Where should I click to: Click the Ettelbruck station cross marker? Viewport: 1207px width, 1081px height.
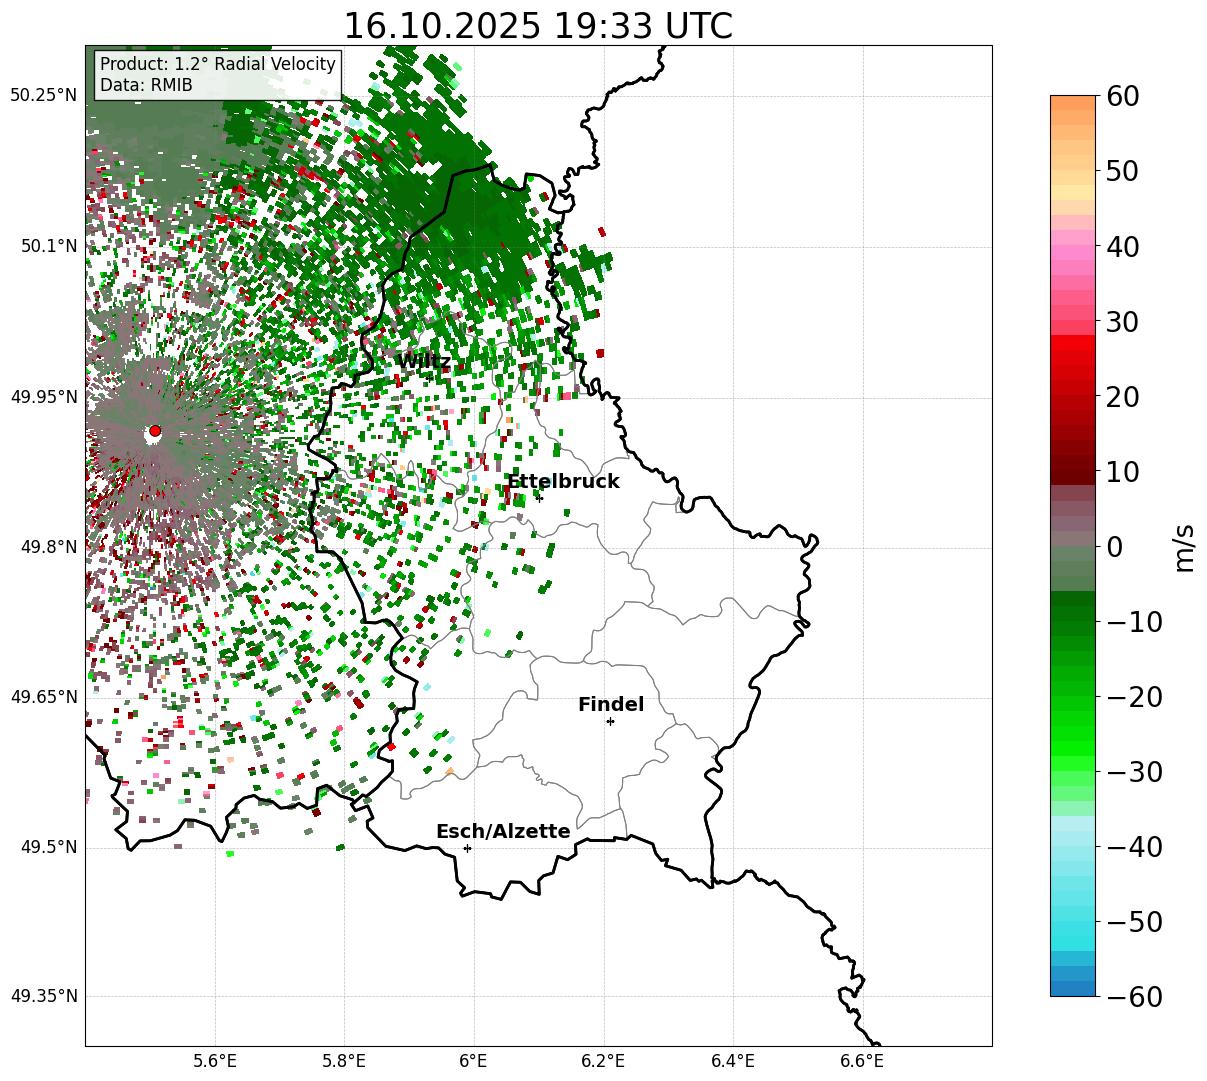point(539,497)
